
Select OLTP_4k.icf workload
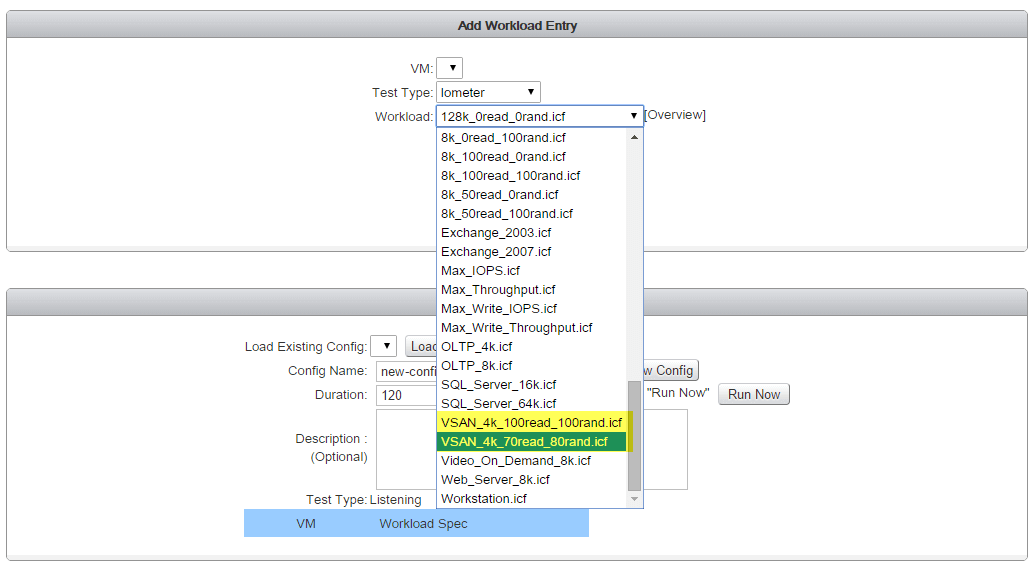(x=533, y=347)
